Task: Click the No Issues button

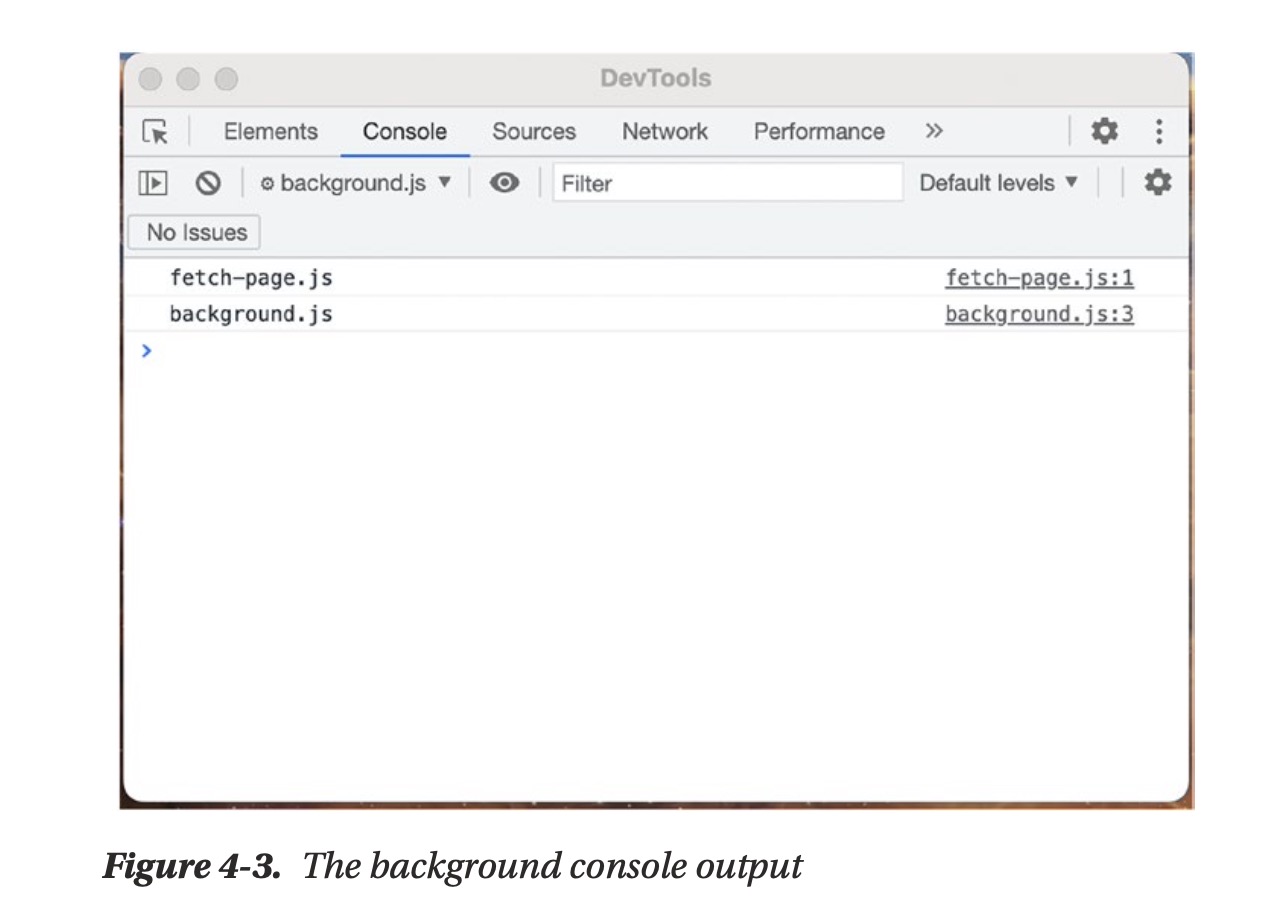Action: [x=196, y=232]
